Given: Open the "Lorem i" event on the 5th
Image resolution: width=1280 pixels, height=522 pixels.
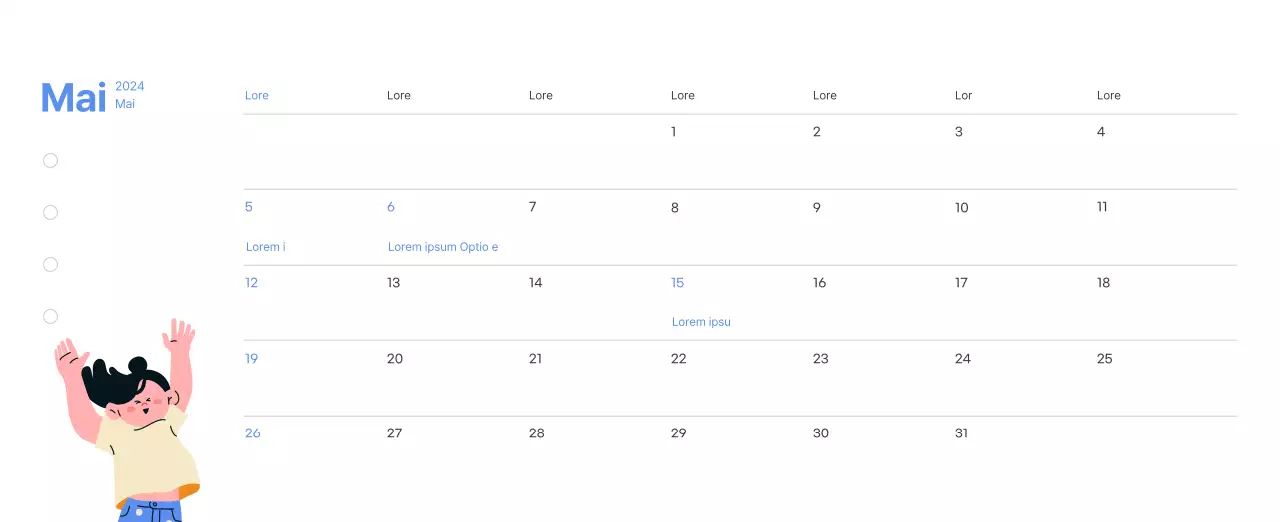Looking at the screenshot, I should [265, 247].
